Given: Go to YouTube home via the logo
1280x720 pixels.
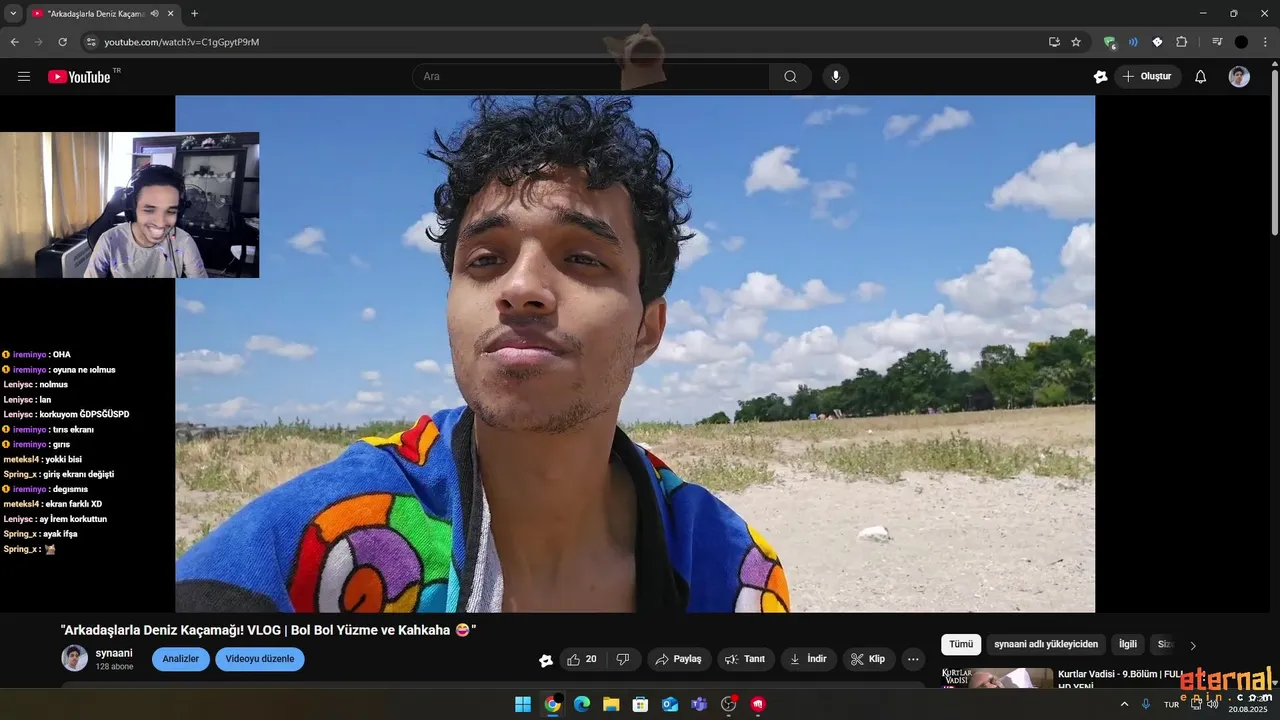Looking at the screenshot, I should tap(80, 77).
